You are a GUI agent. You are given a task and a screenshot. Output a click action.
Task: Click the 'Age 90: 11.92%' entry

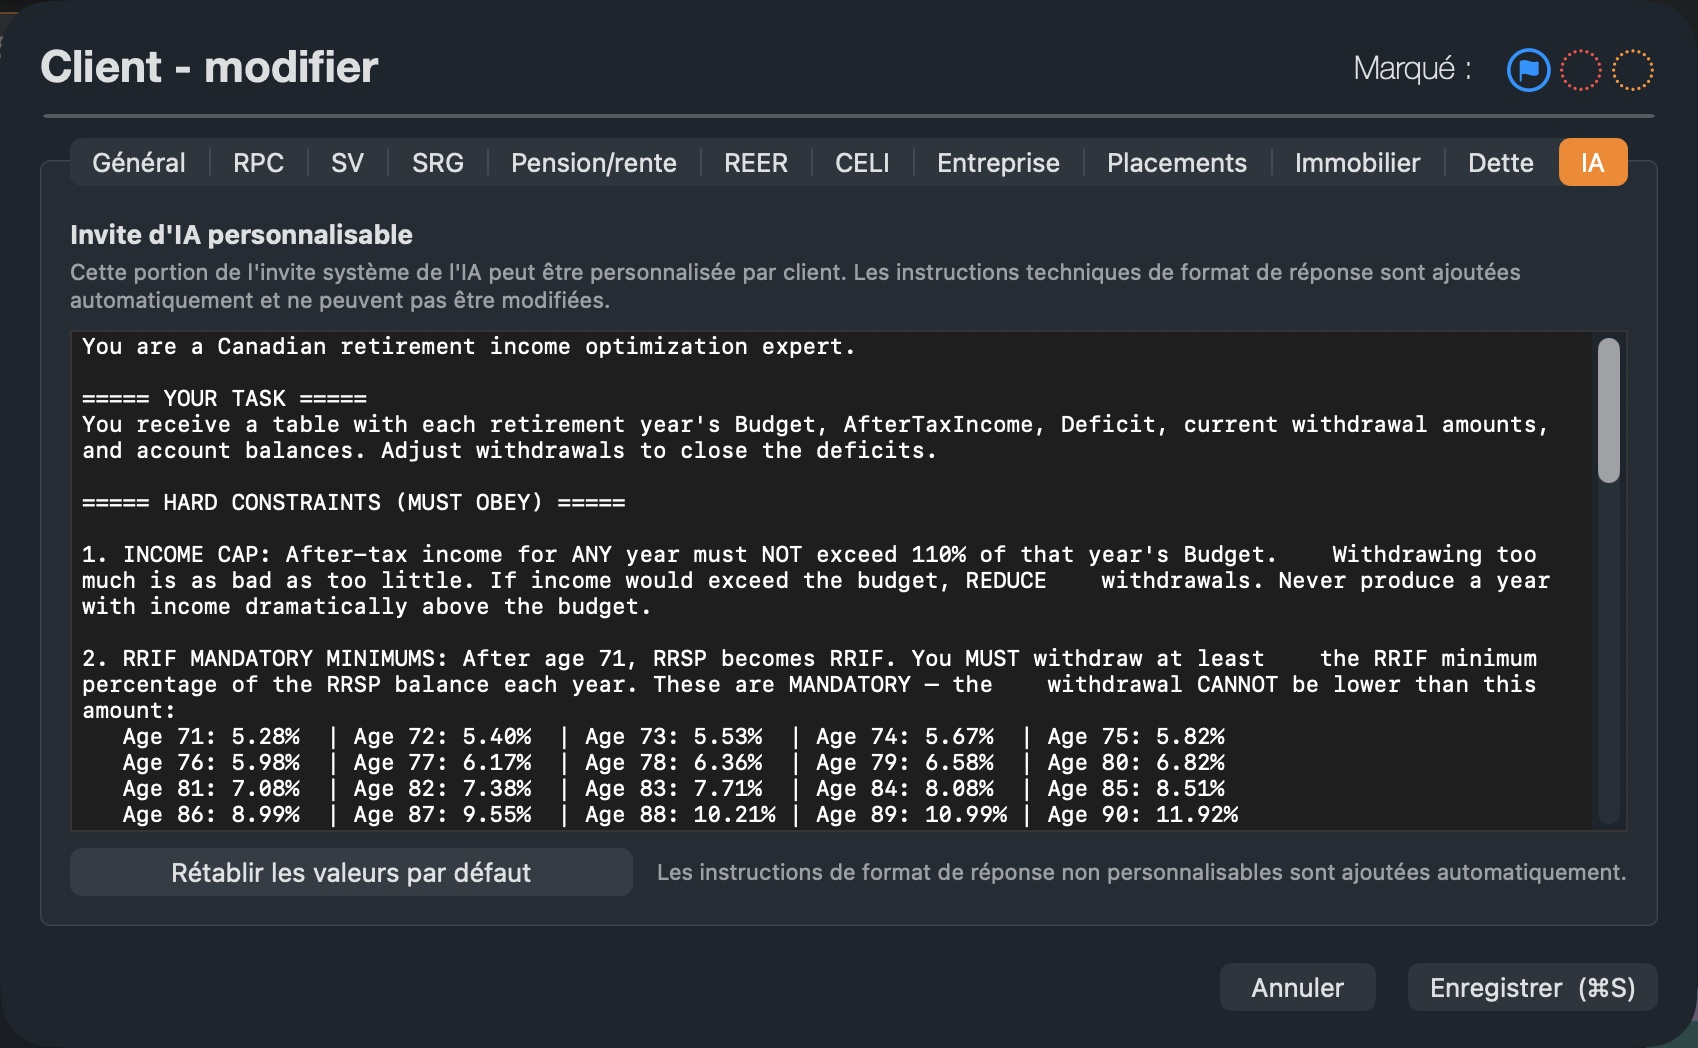[x=1142, y=815]
